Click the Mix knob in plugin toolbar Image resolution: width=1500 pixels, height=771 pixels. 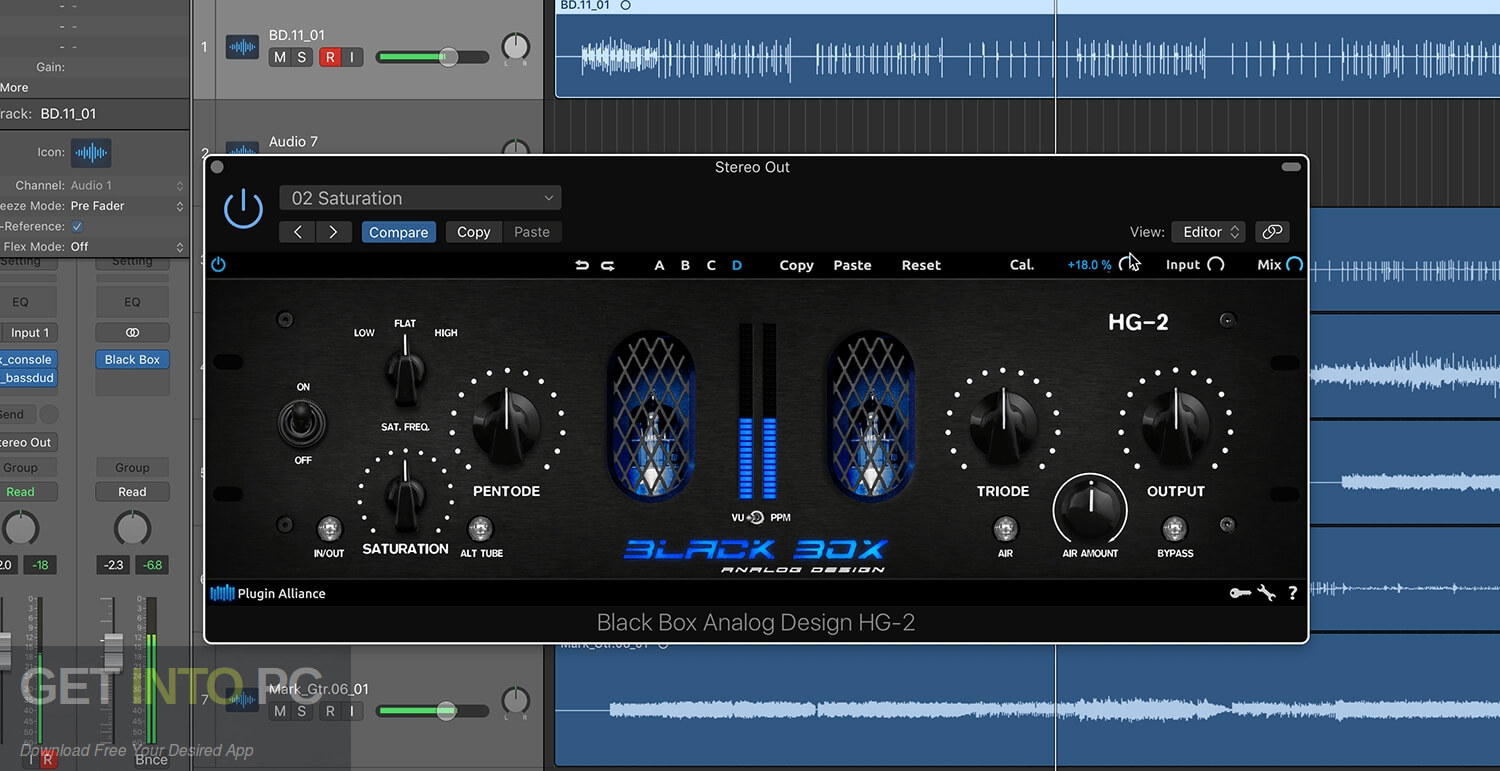click(1294, 265)
